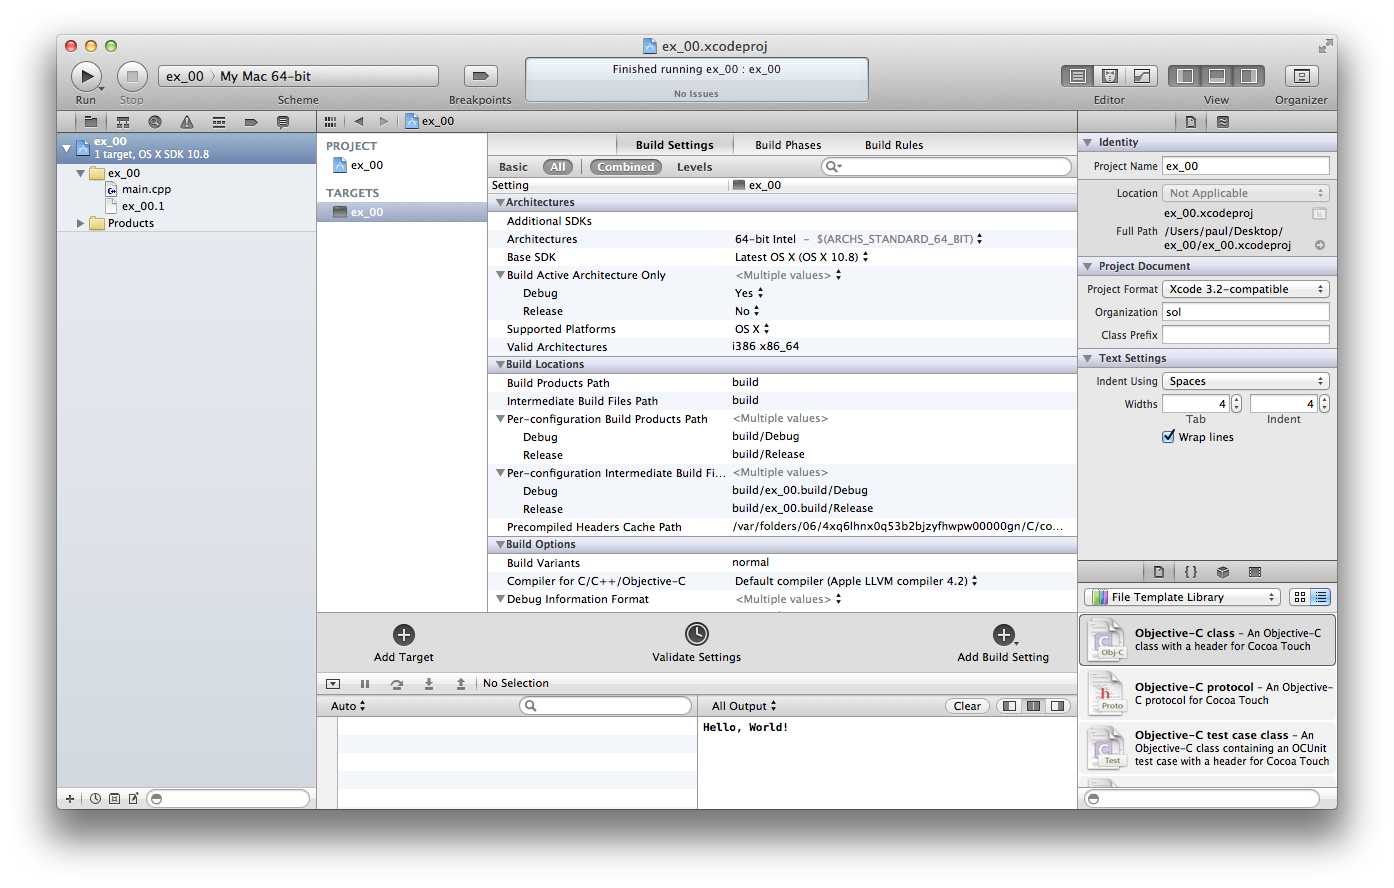Viewport: 1394px width, 888px height.
Task: Click Validate Settings clock icon
Action: point(697,634)
